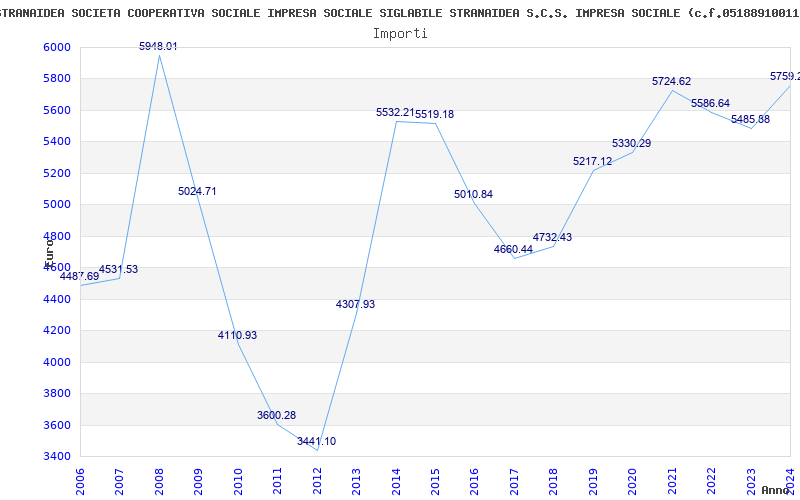The image size is (800, 500).
Task: Click the 2015 x-axis year label
Action: pyautogui.click(x=435, y=482)
